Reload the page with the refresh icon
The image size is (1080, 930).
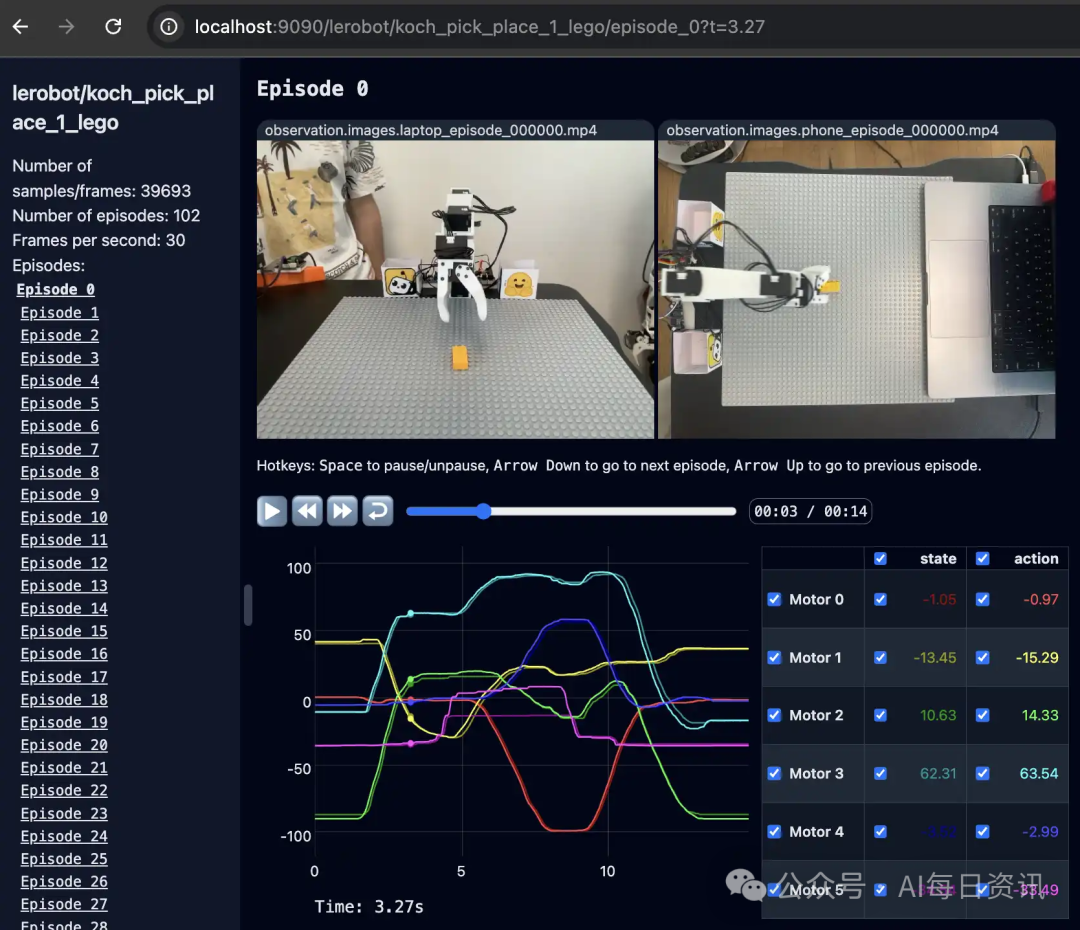tap(114, 27)
